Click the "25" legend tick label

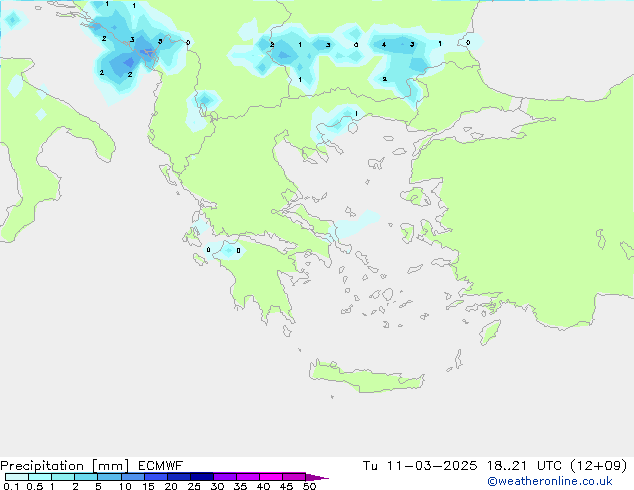click(x=194, y=486)
